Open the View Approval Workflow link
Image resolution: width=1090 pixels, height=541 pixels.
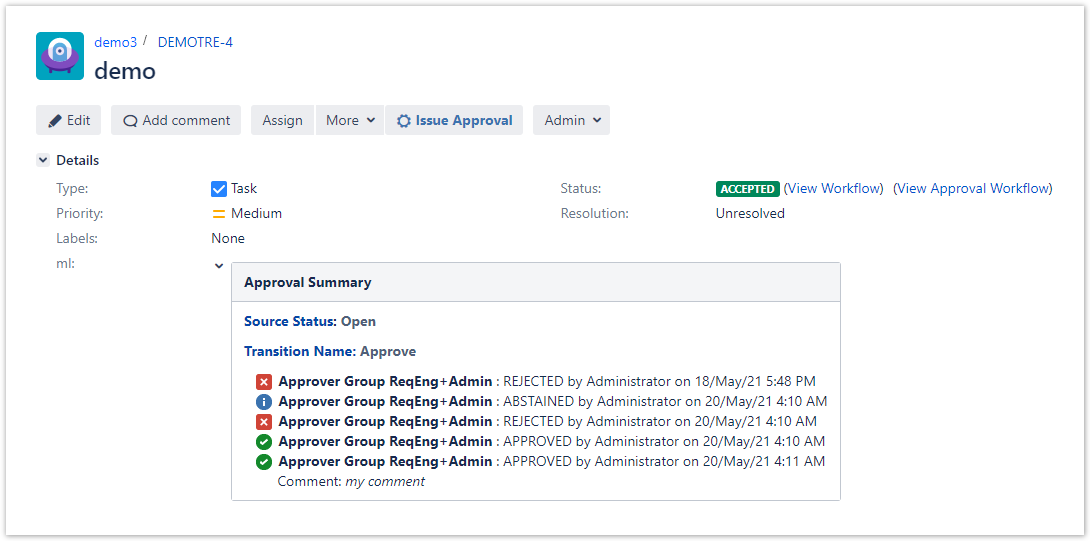[x=972, y=188]
